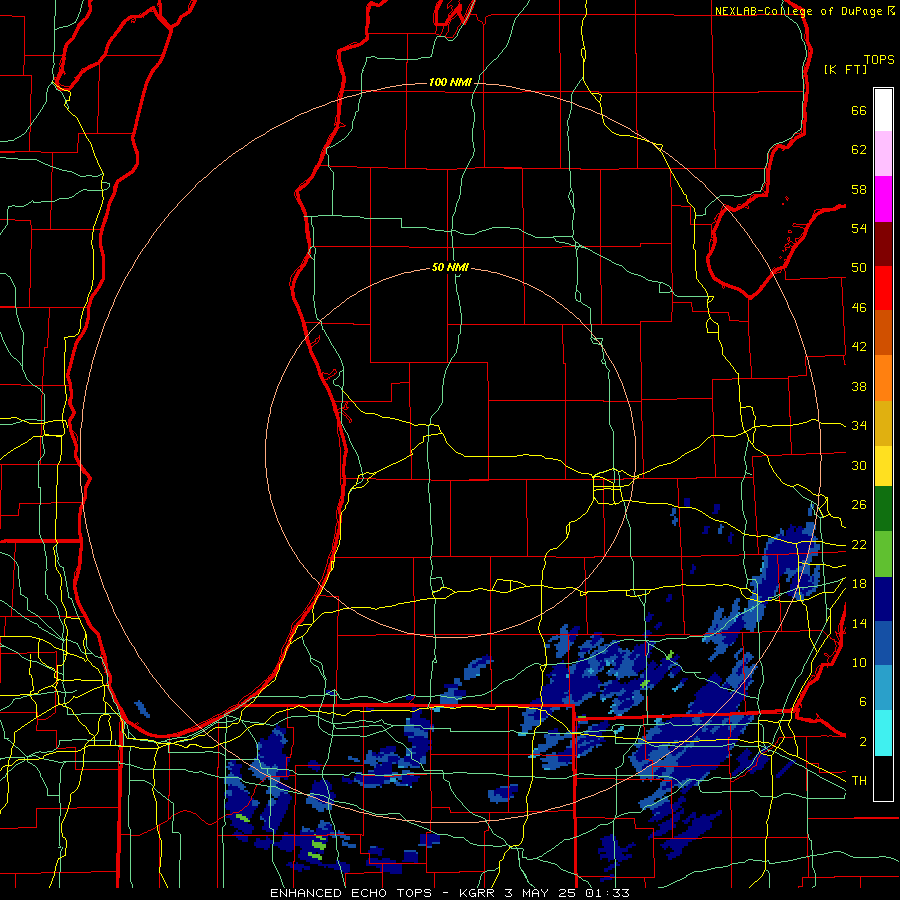This screenshot has width=900, height=900.
Task: Click the medium blue legend swatch
Action: pos(883,643)
